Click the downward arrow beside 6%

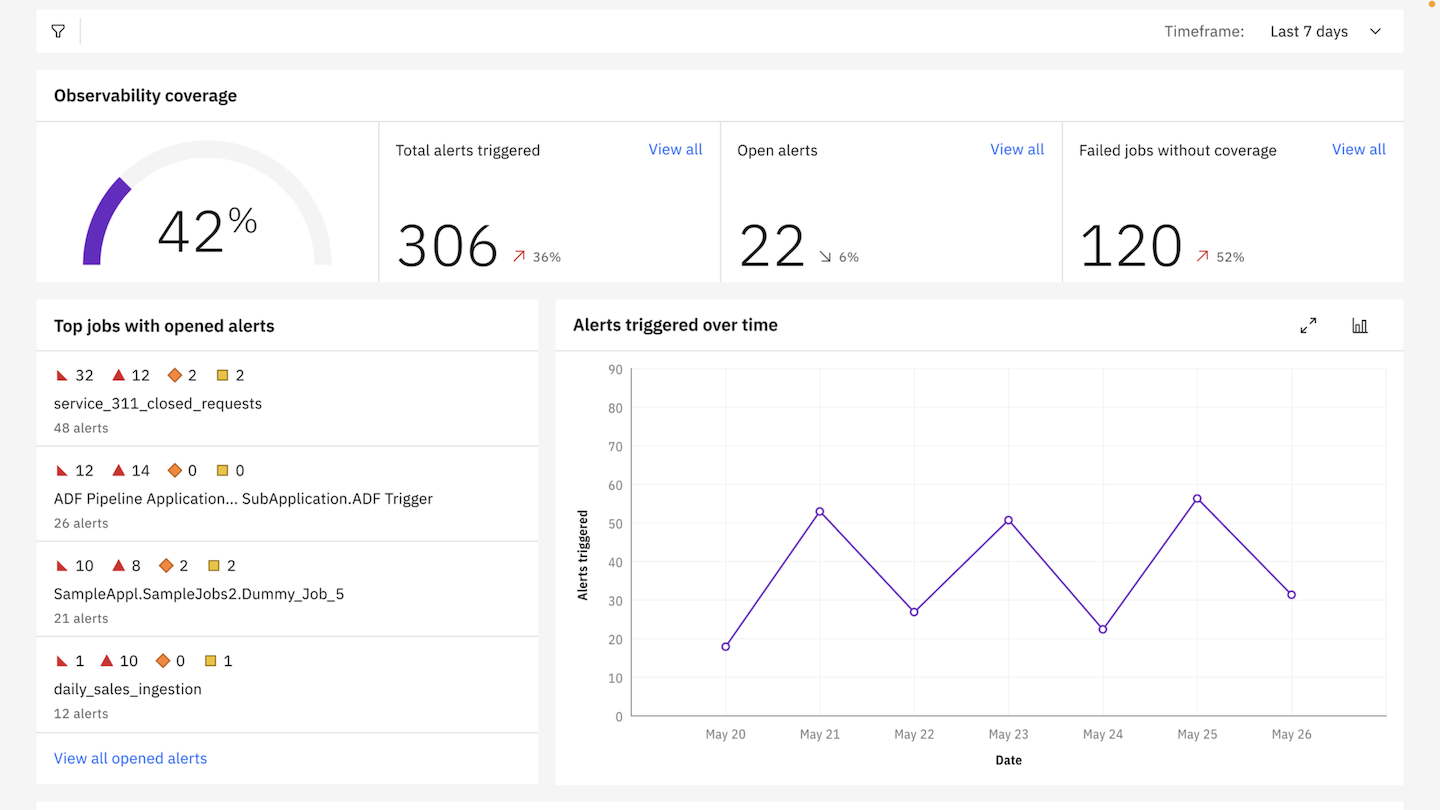(x=825, y=257)
